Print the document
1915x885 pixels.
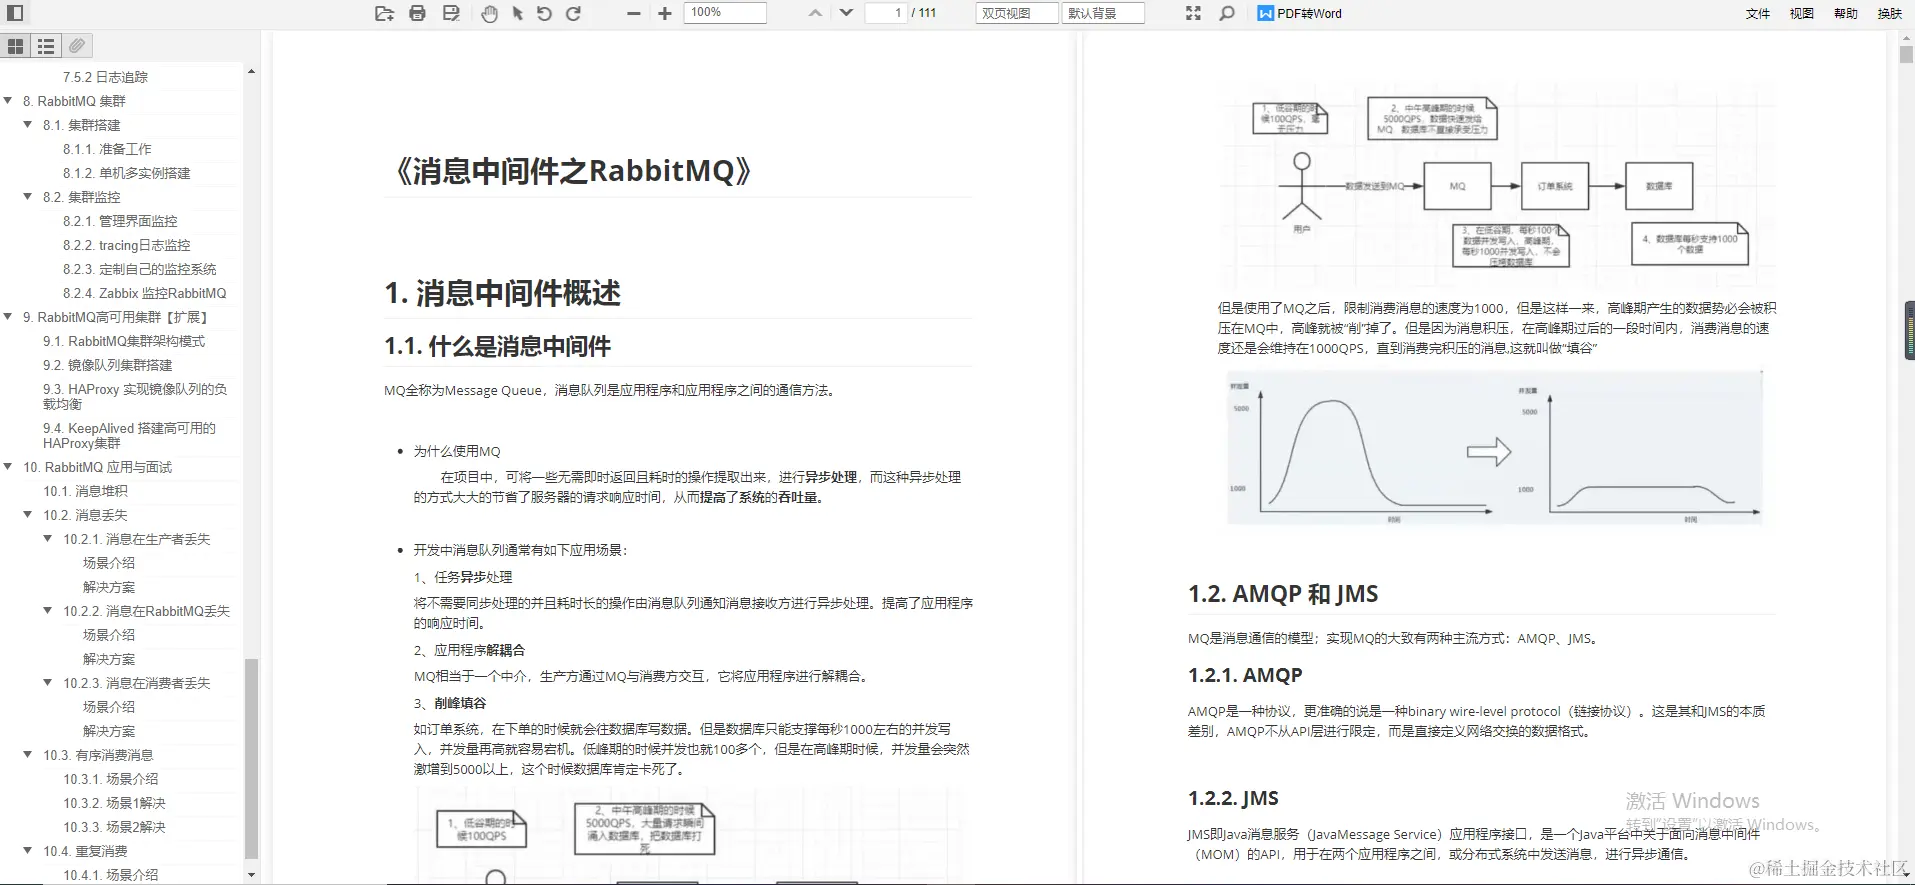(418, 13)
